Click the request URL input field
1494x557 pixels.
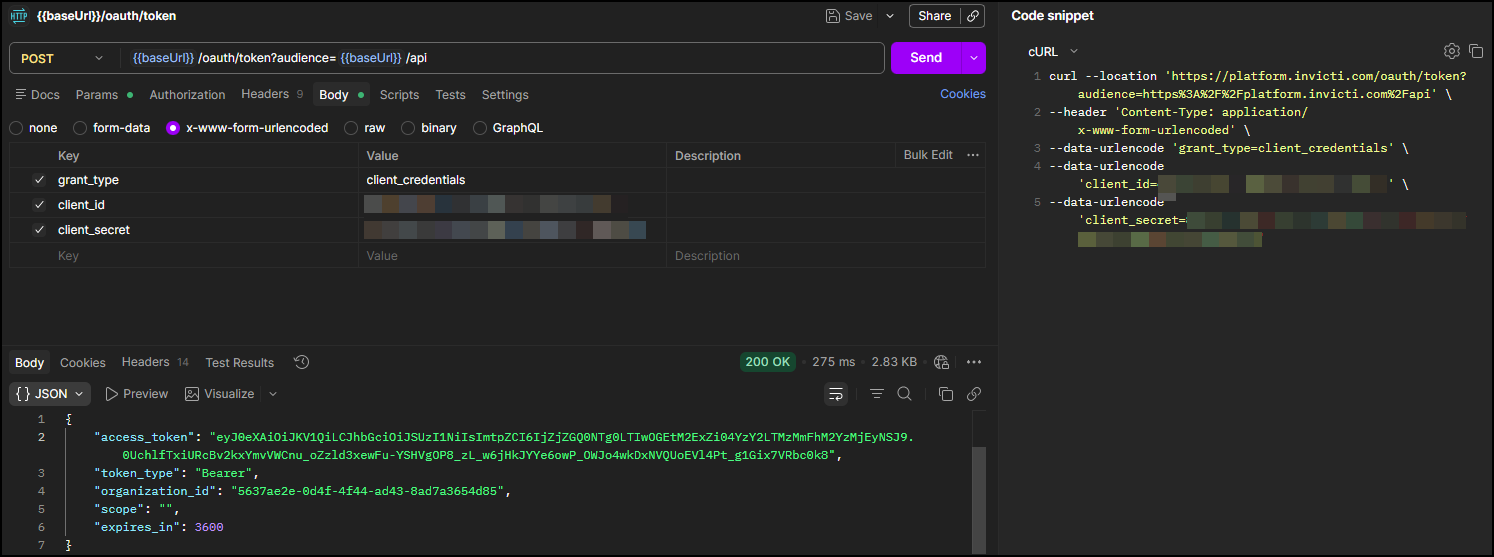tap(600, 58)
